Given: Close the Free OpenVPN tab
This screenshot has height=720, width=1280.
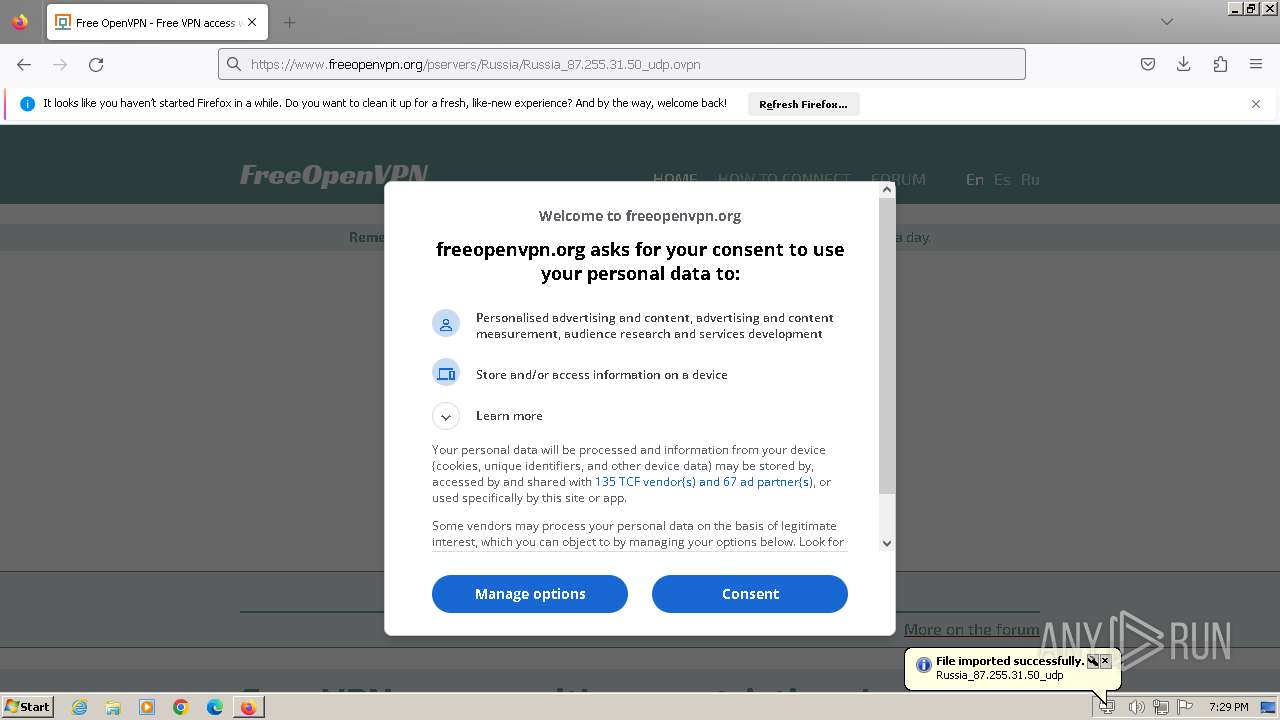Looking at the screenshot, I should (251, 22).
